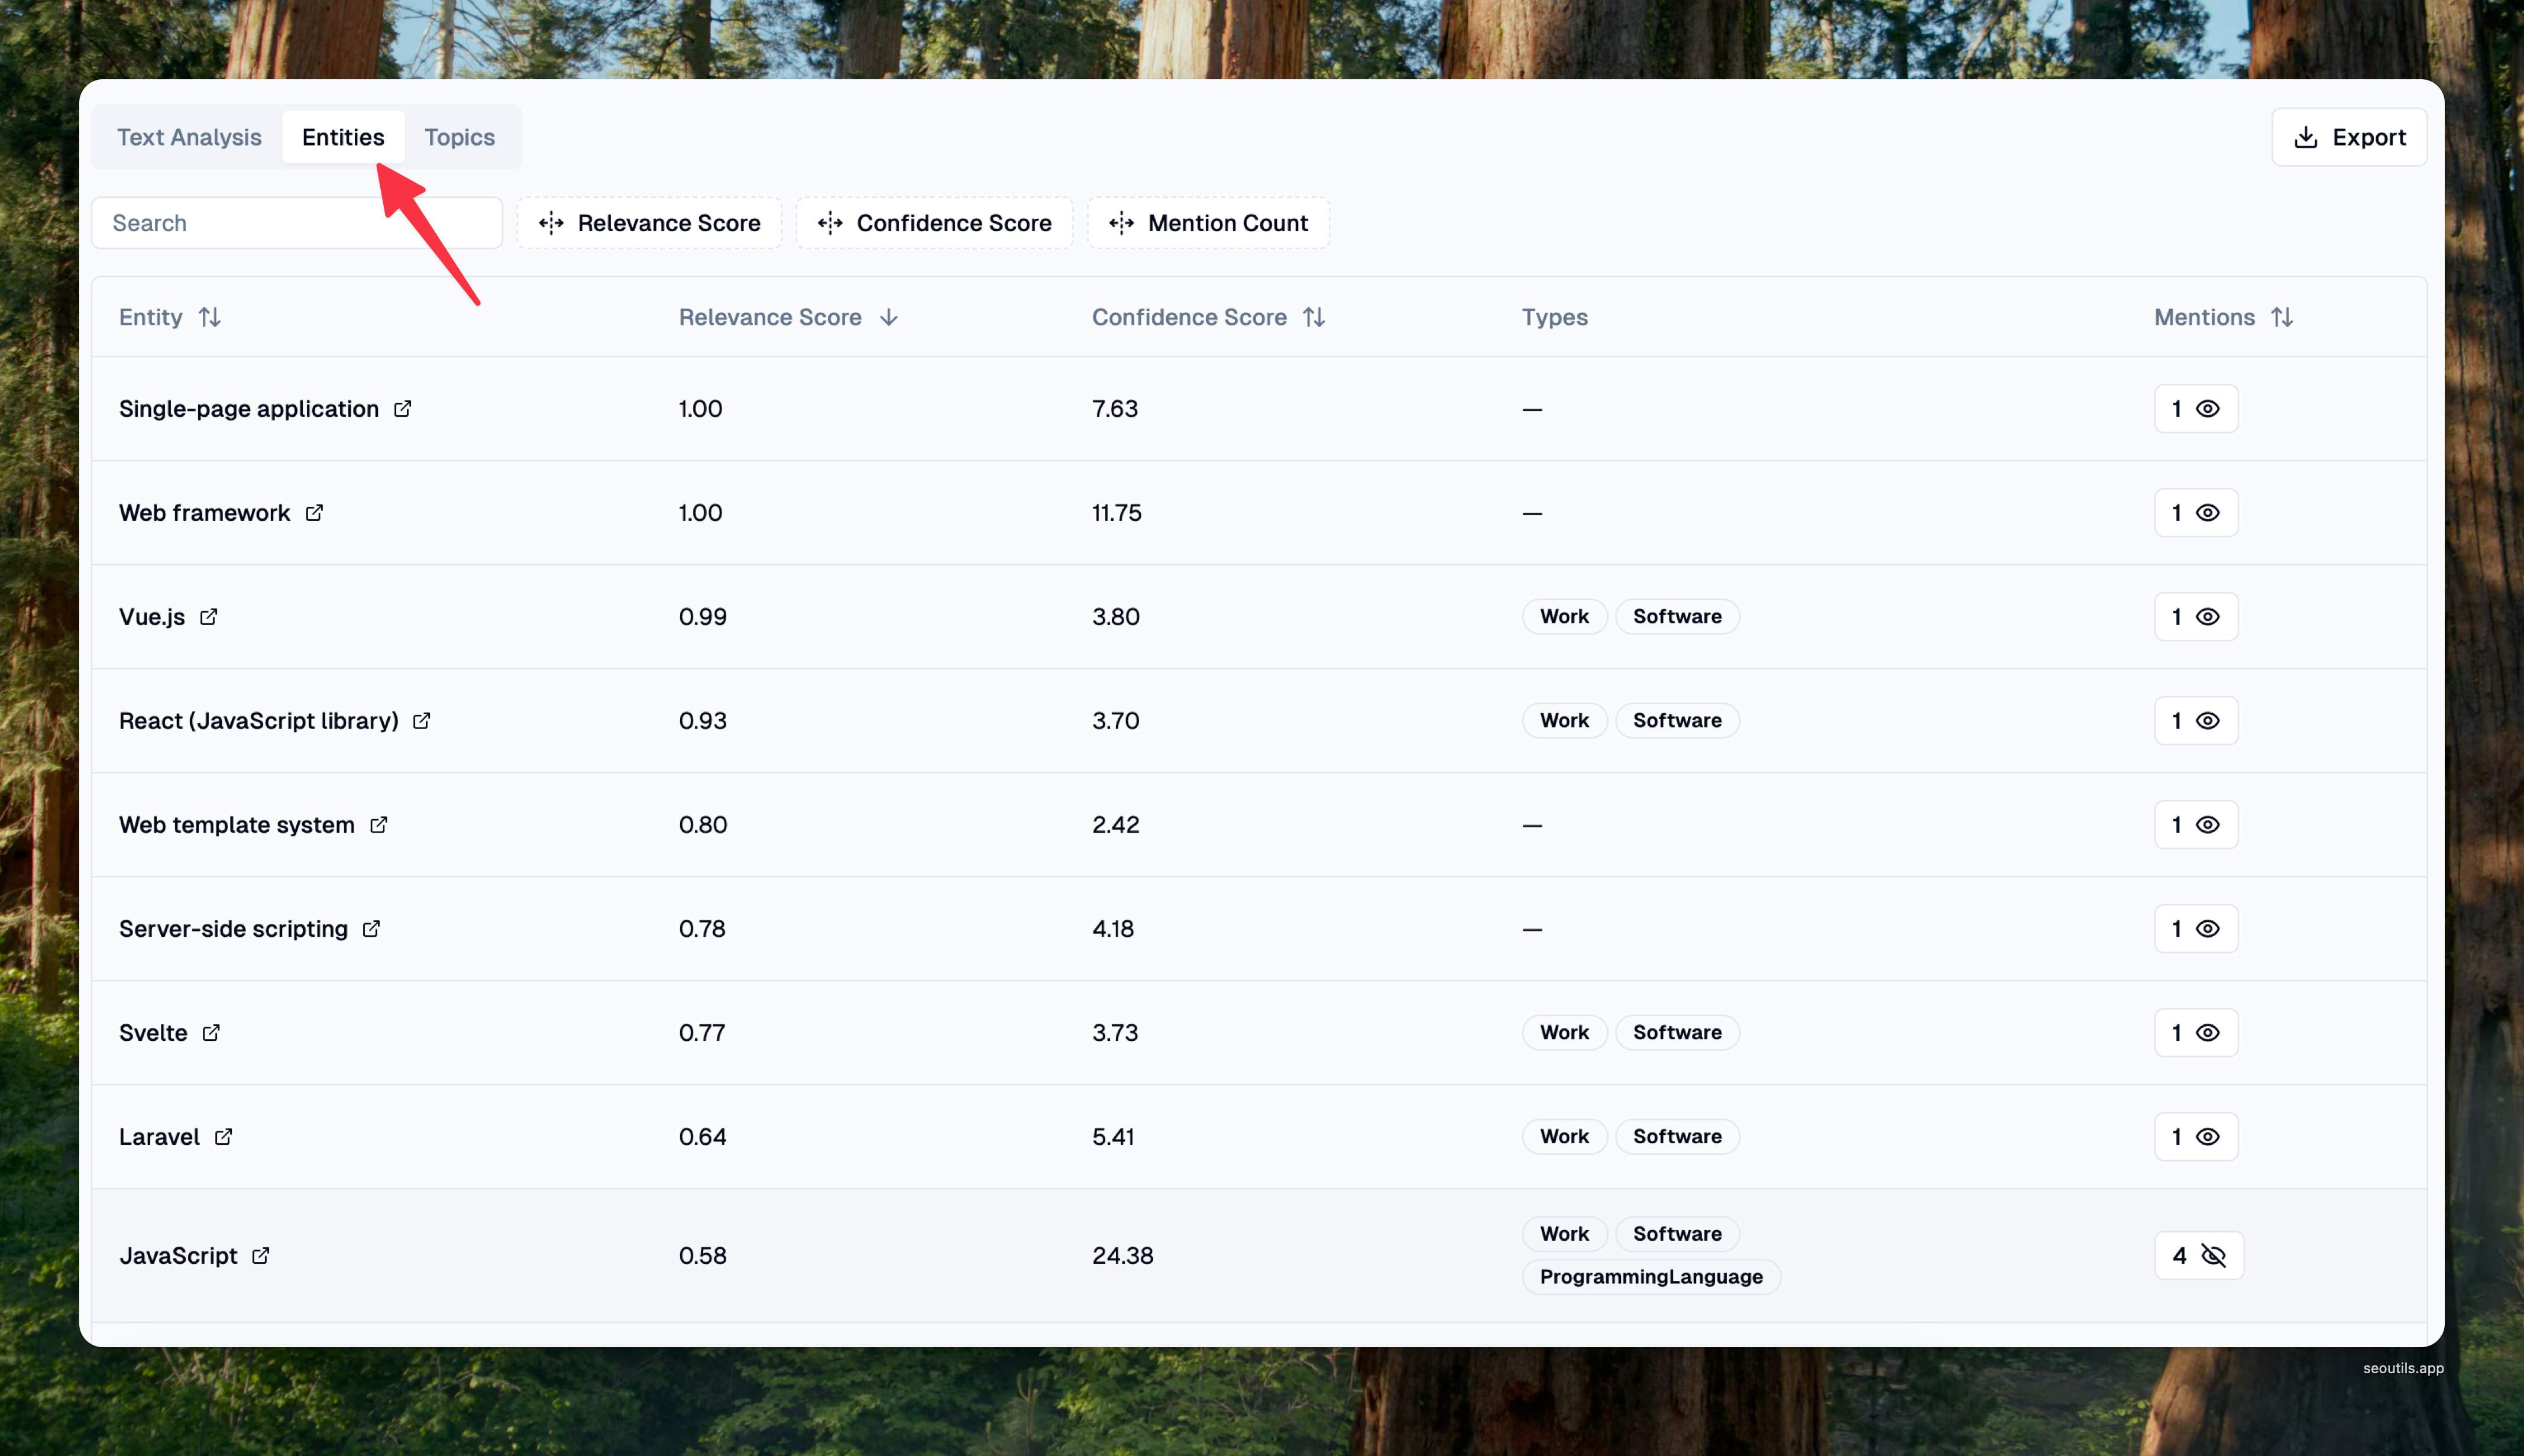2524x1456 pixels.
Task: Open the Relevance Score range filter
Action: tap(649, 223)
